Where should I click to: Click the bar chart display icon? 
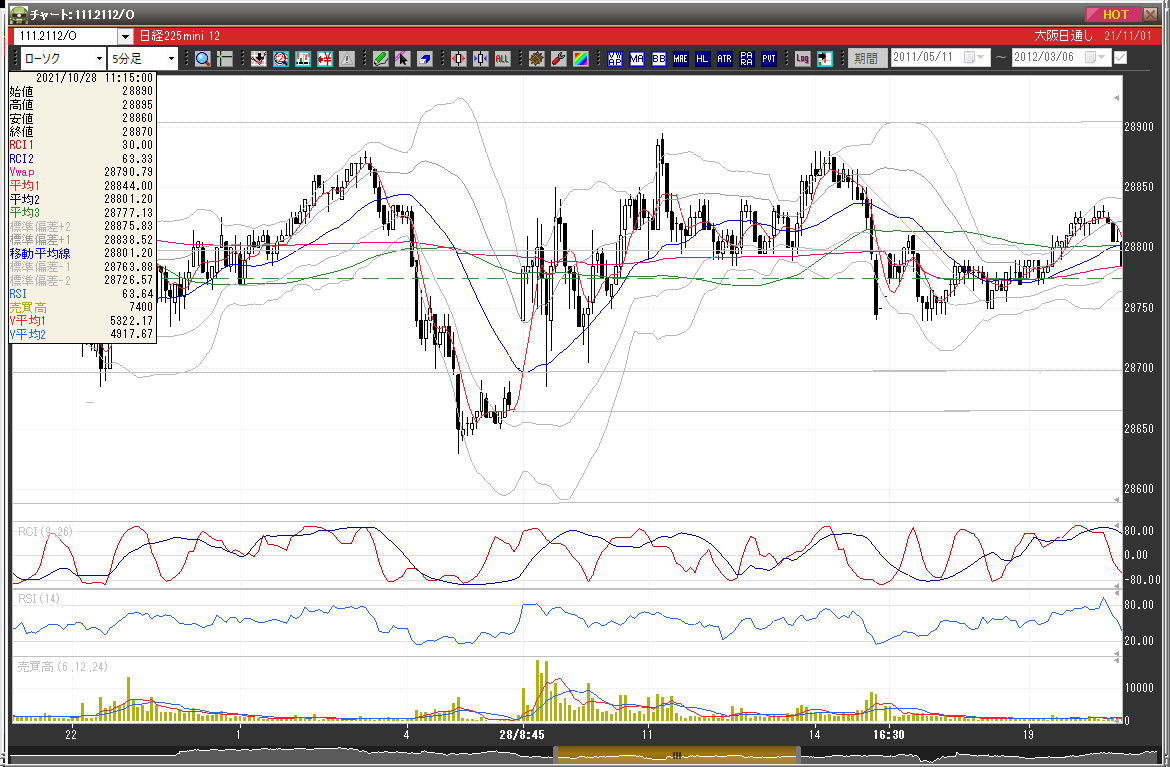(x=302, y=58)
